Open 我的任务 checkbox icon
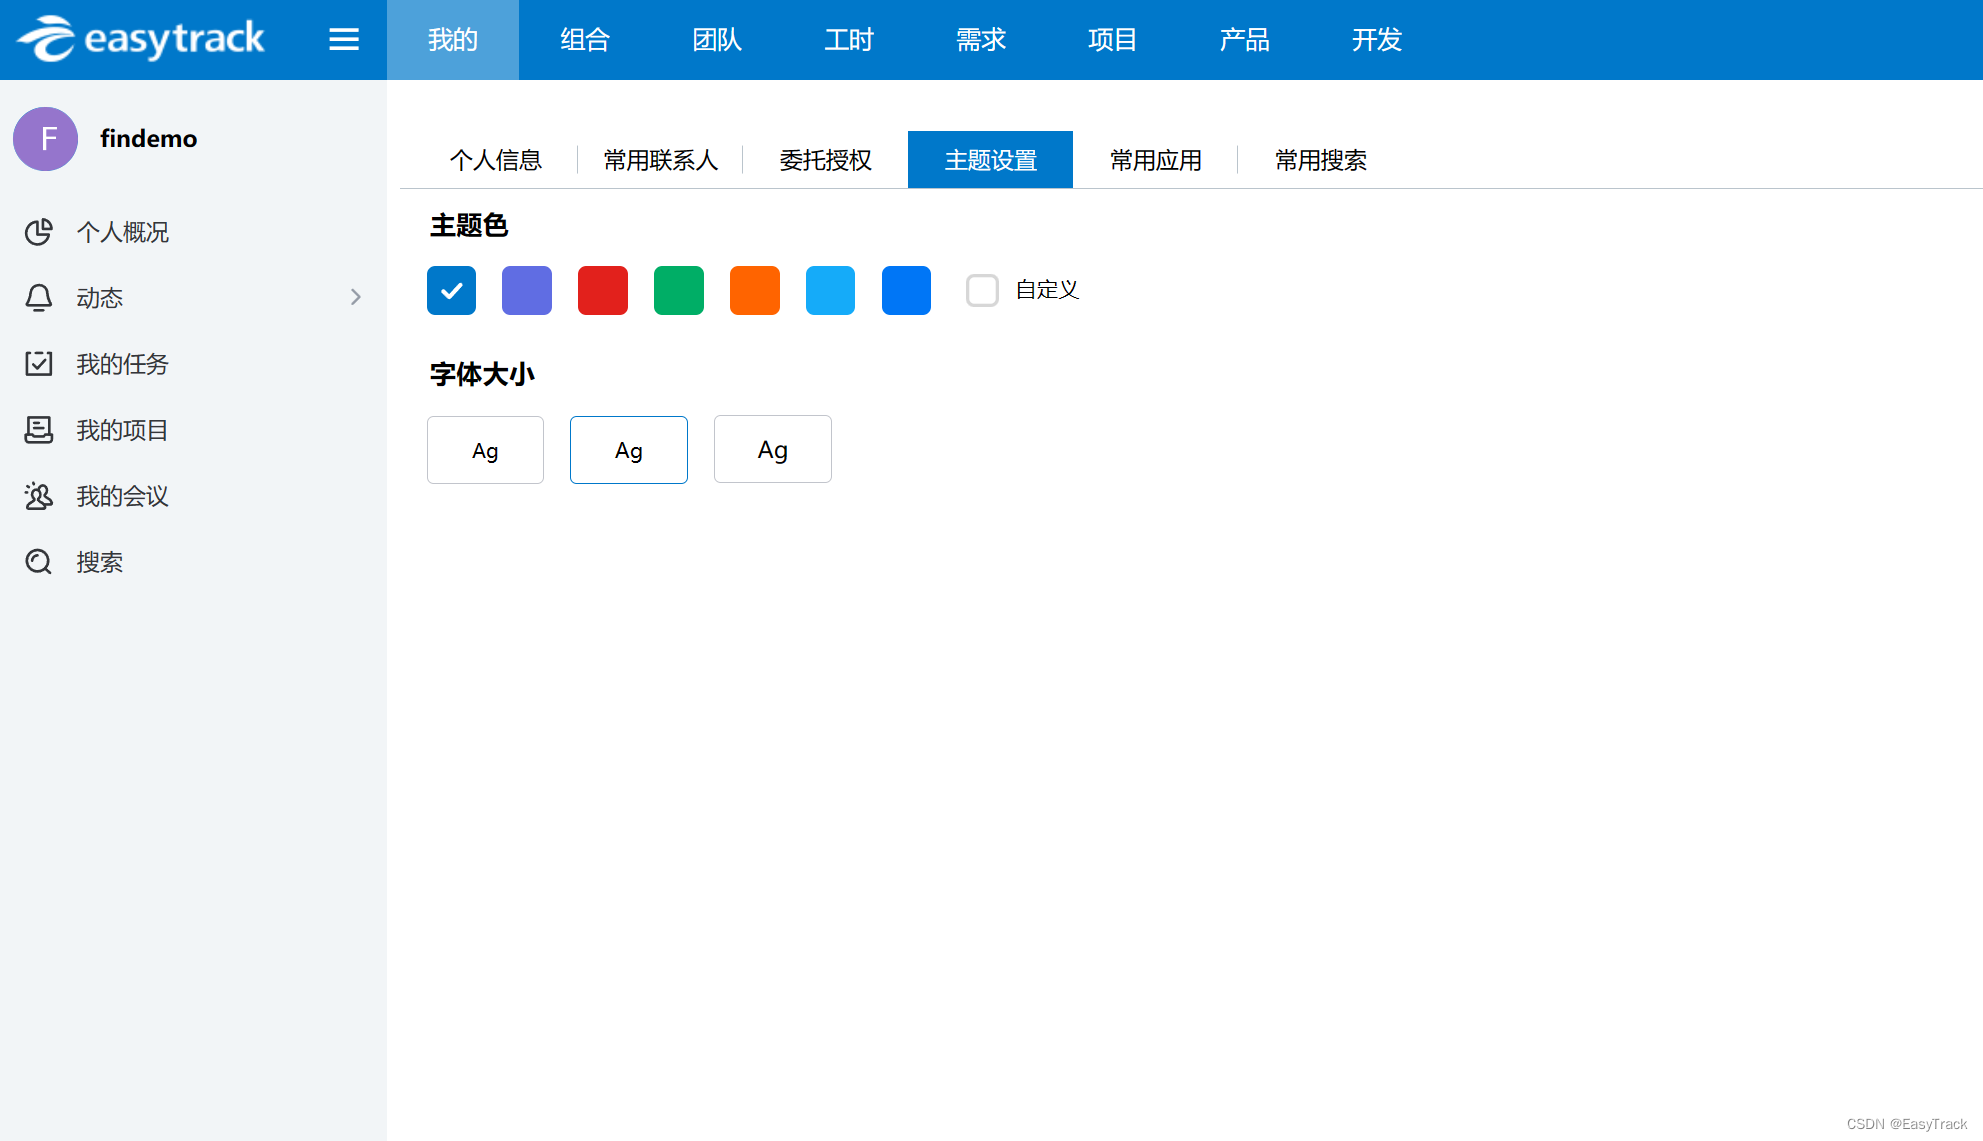Screen dimensions: 1983x1141 (39, 364)
